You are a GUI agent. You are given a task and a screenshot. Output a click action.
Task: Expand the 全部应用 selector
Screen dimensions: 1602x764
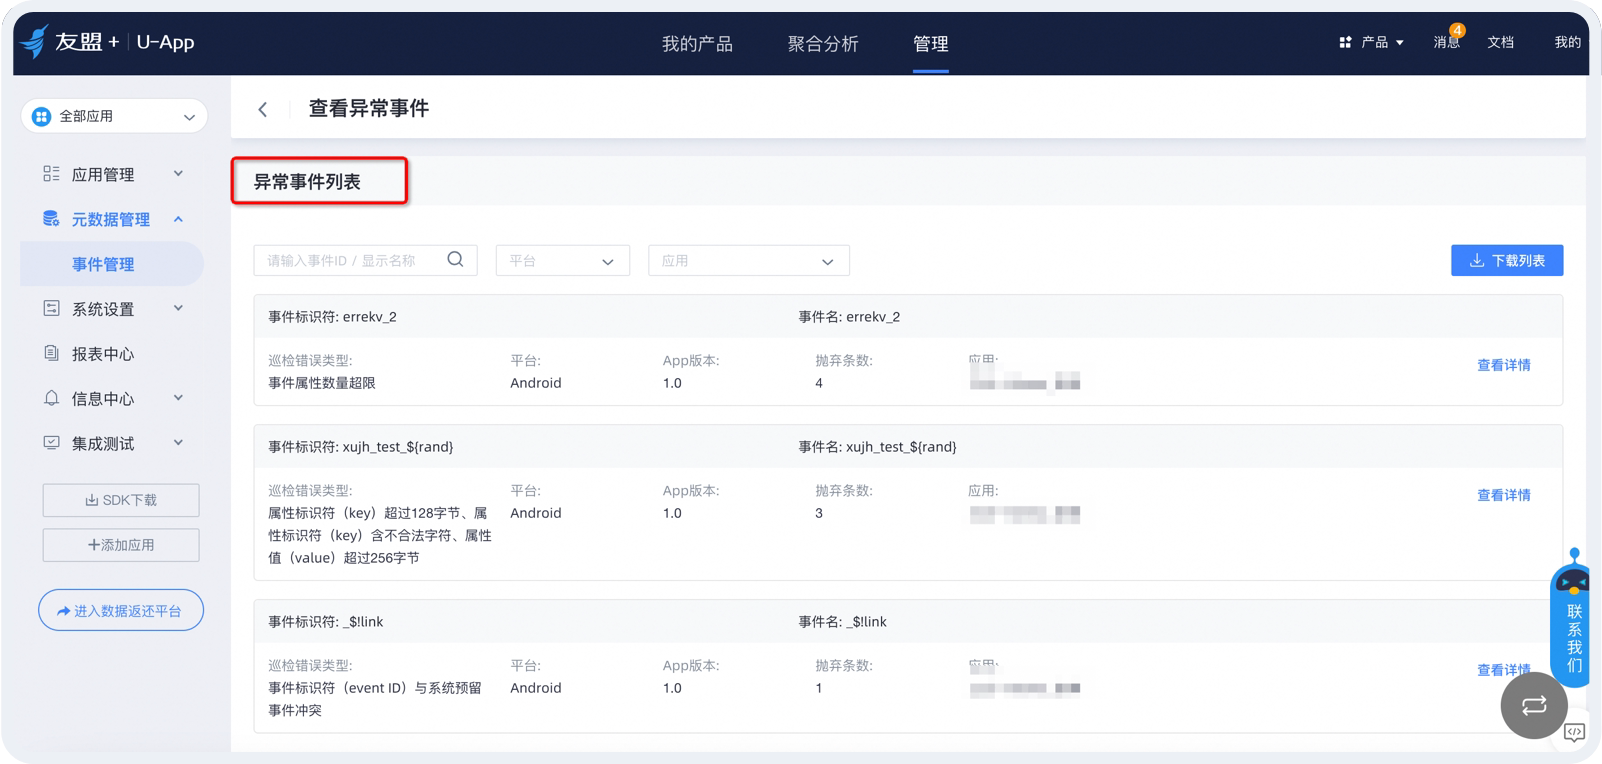(114, 116)
